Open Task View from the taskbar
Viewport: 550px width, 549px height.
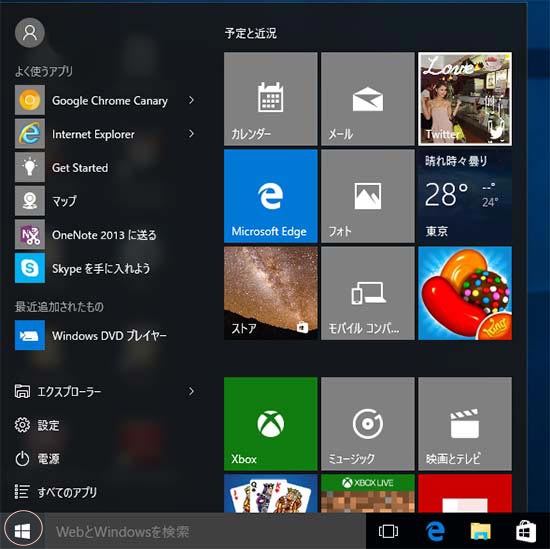388,531
